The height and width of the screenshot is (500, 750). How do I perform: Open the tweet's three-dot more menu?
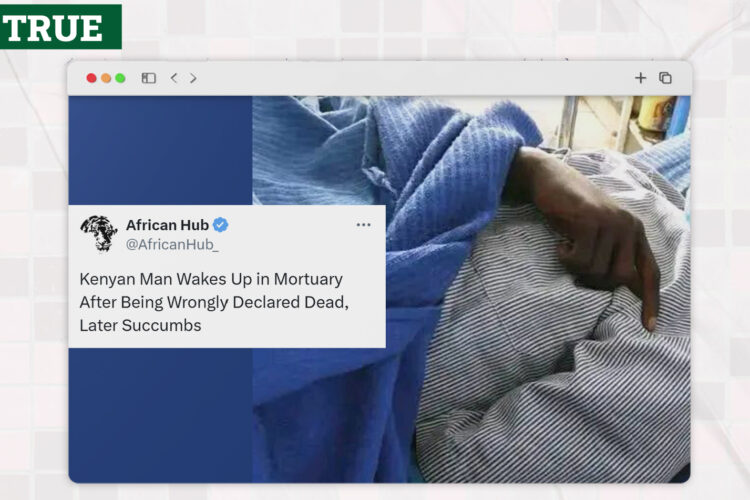364,225
